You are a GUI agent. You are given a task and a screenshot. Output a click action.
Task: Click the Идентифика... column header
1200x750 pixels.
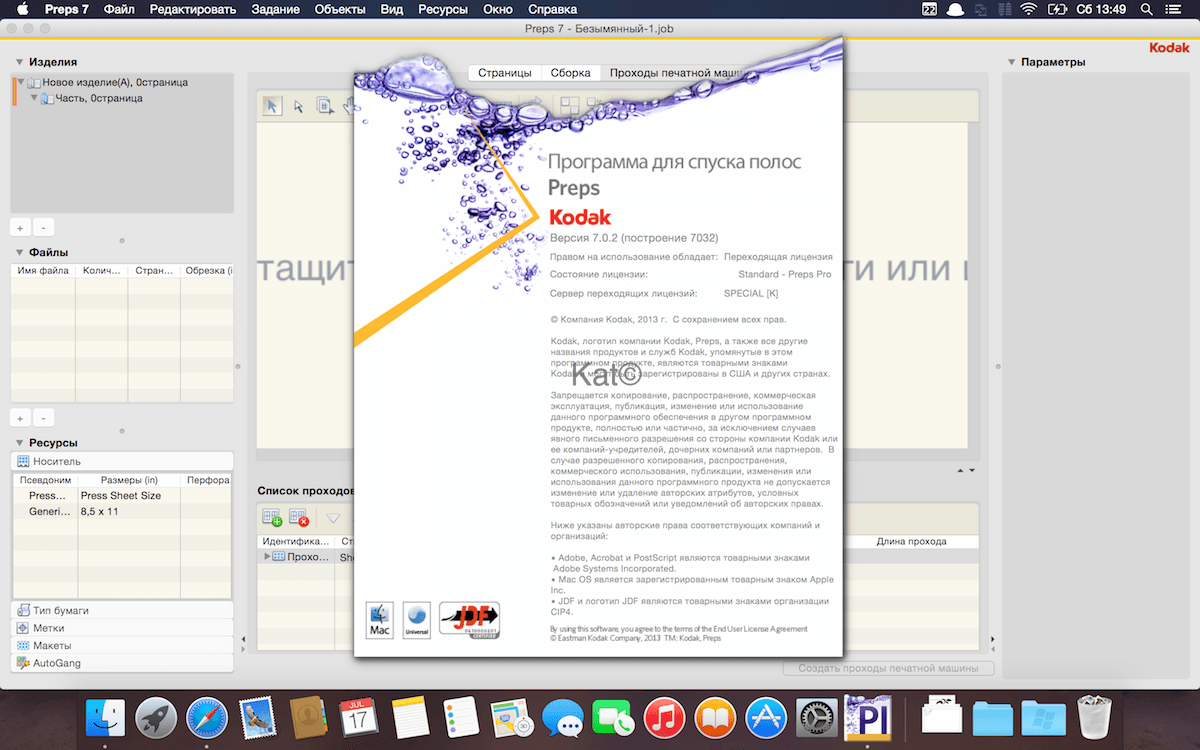click(296, 541)
